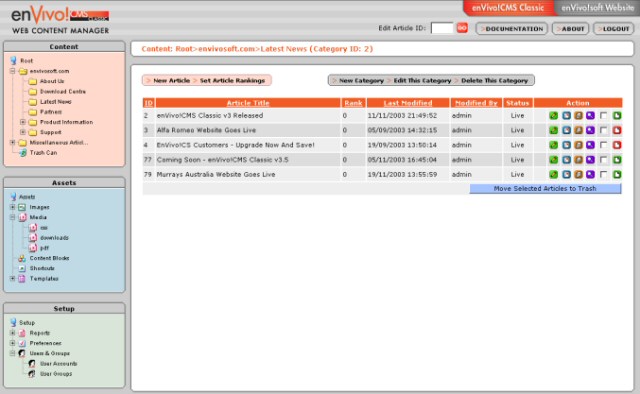Click green edit pencil for Murrays Australia article
Viewport: 640px width, 394px height.
pos(553,174)
